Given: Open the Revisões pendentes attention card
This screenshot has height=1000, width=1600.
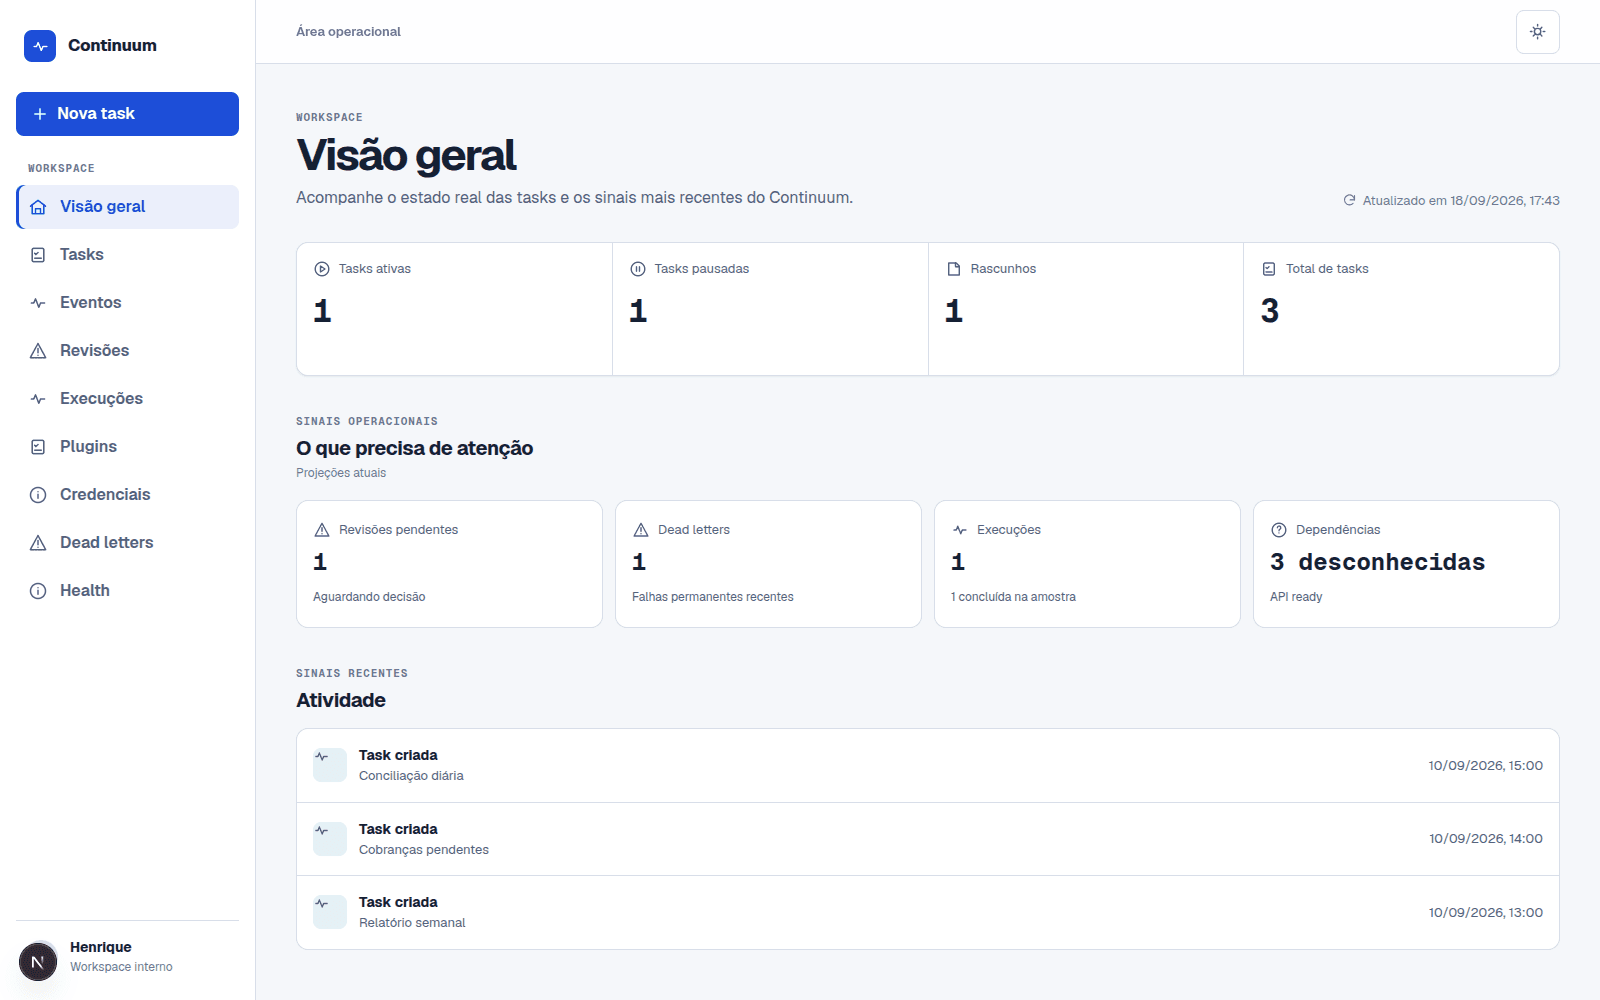Looking at the screenshot, I should (449, 564).
